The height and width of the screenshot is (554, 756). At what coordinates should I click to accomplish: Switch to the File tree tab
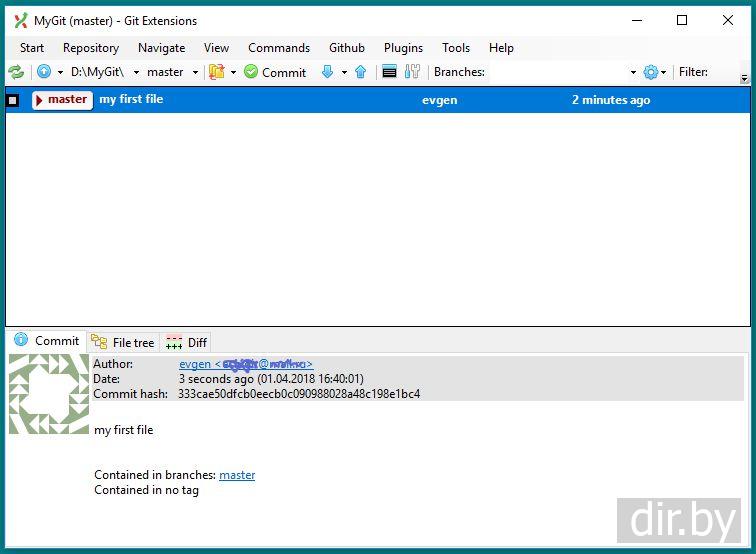point(124,342)
